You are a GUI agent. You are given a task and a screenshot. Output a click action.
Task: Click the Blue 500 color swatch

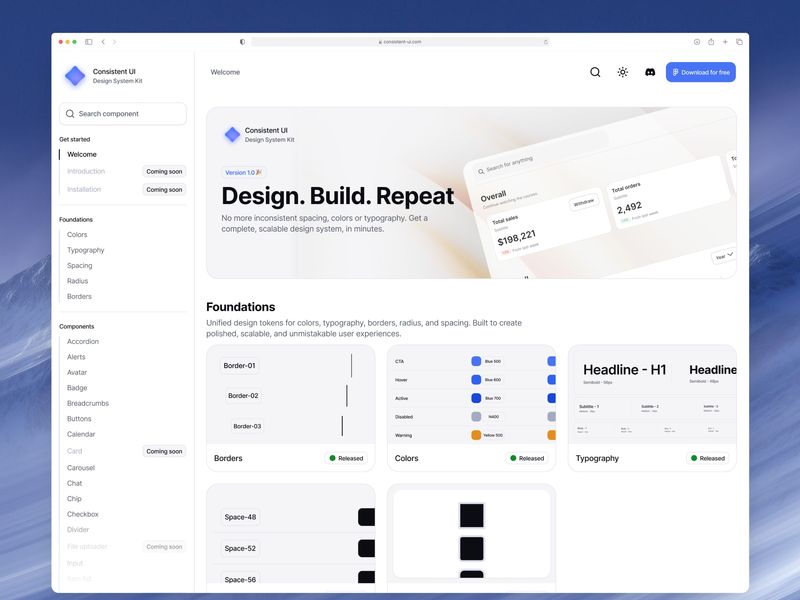477,362
